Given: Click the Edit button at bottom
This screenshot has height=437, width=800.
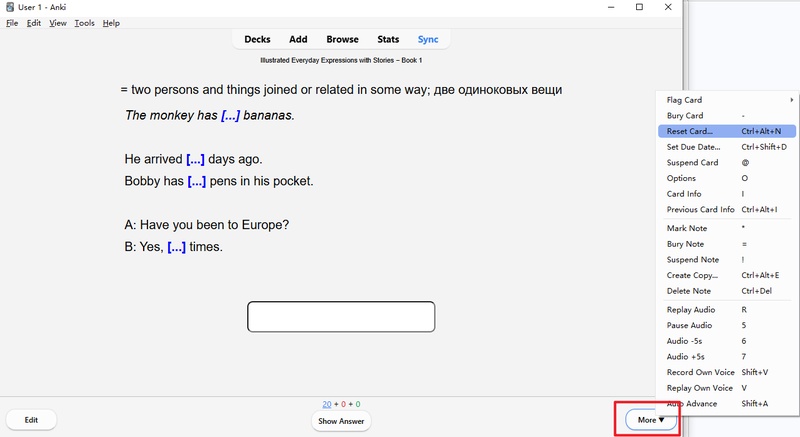Looking at the screenshot, I should (31, 420).
